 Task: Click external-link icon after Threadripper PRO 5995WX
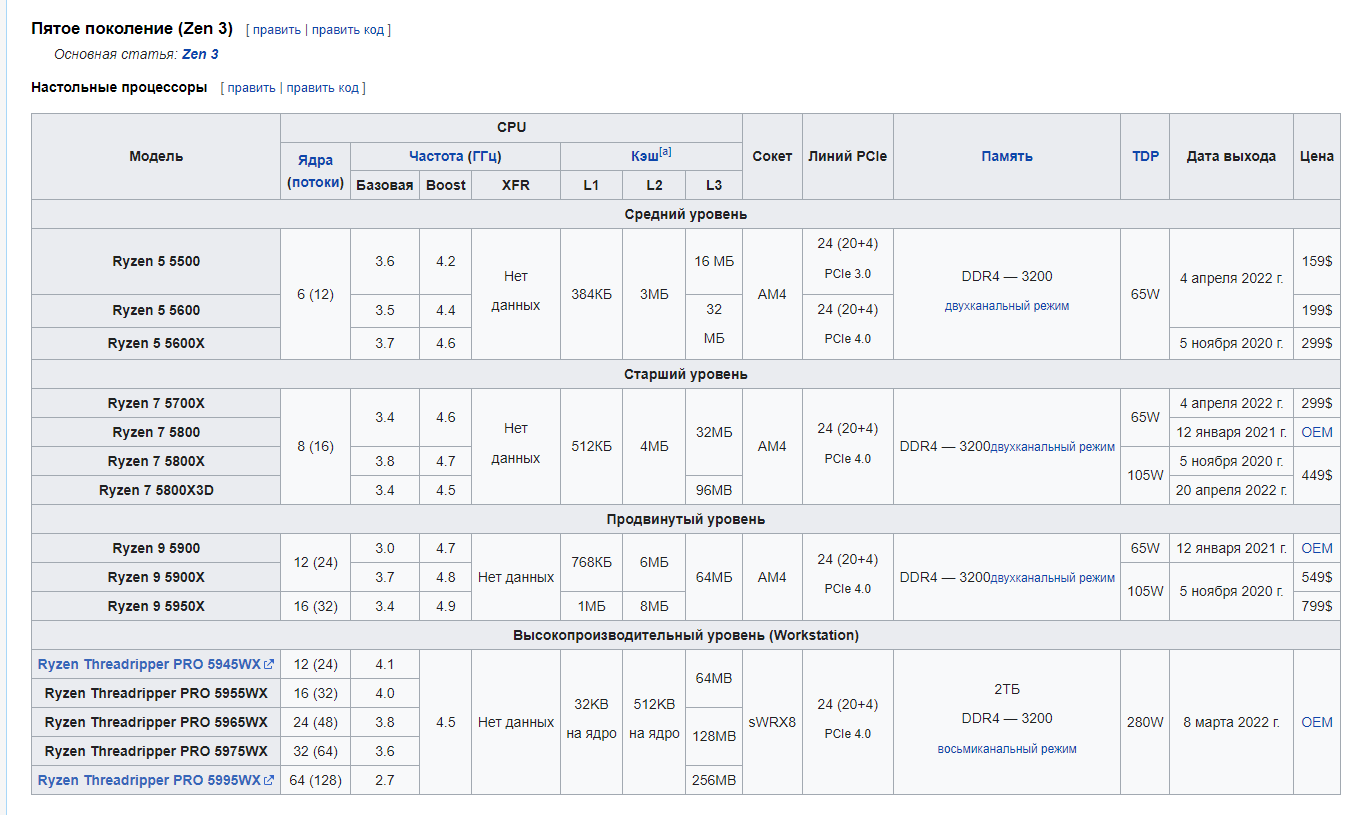(x=269, y=780)
